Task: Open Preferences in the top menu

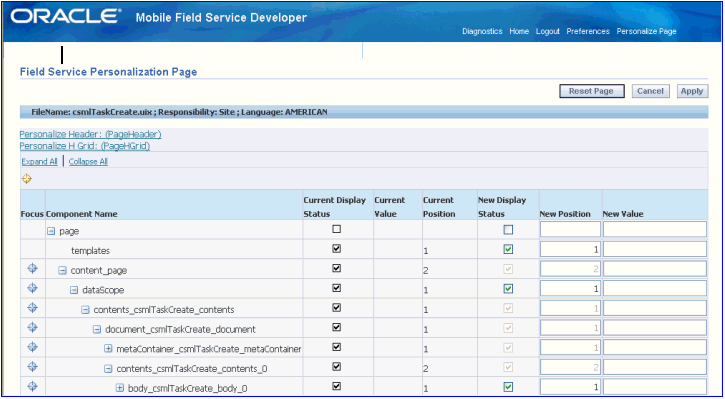Action: tap(588, 31)
